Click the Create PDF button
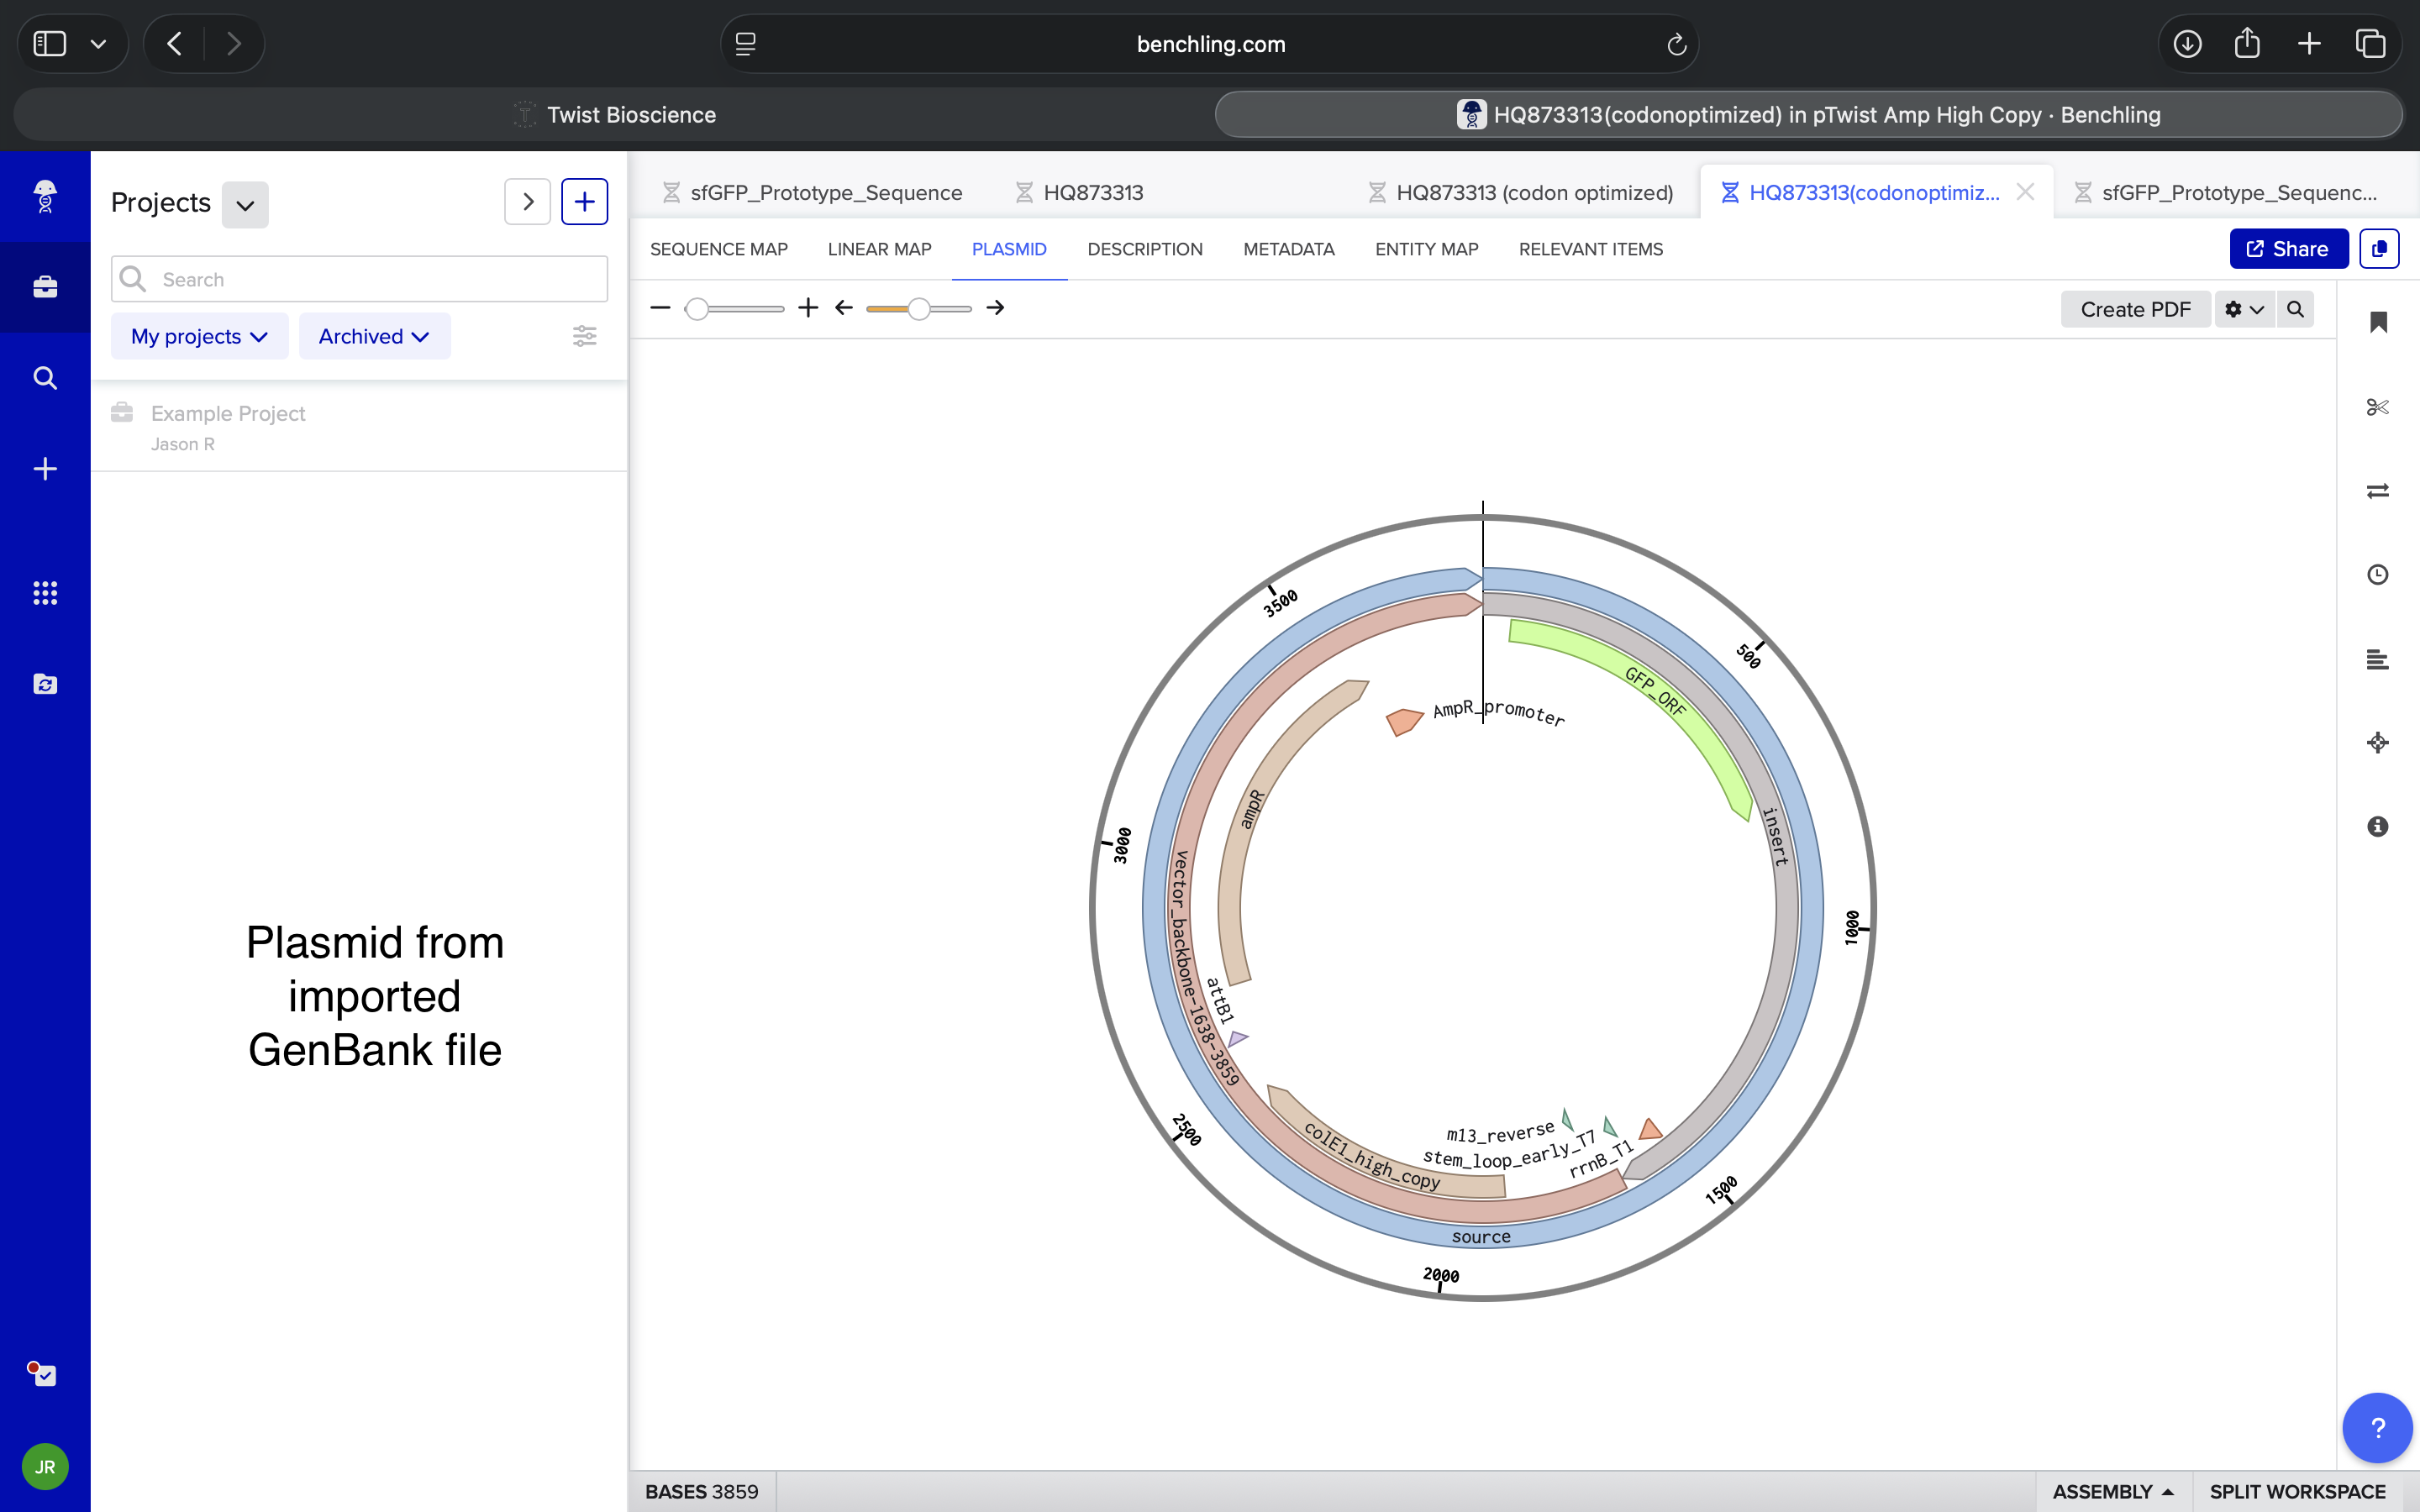The image size is (2420, 1512). point(2135,309)
